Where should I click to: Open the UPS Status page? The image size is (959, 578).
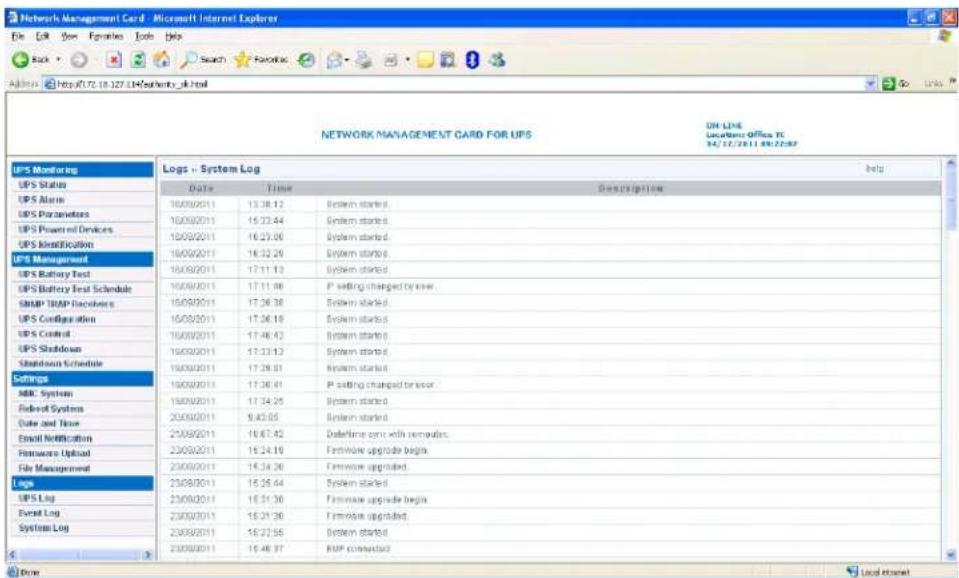42,185
